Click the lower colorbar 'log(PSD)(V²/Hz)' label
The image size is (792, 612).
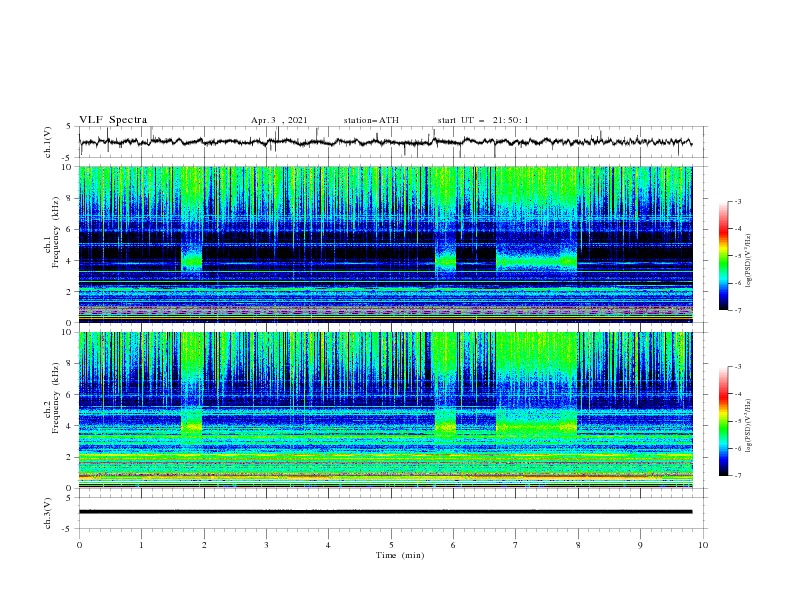tap(749, 425)
